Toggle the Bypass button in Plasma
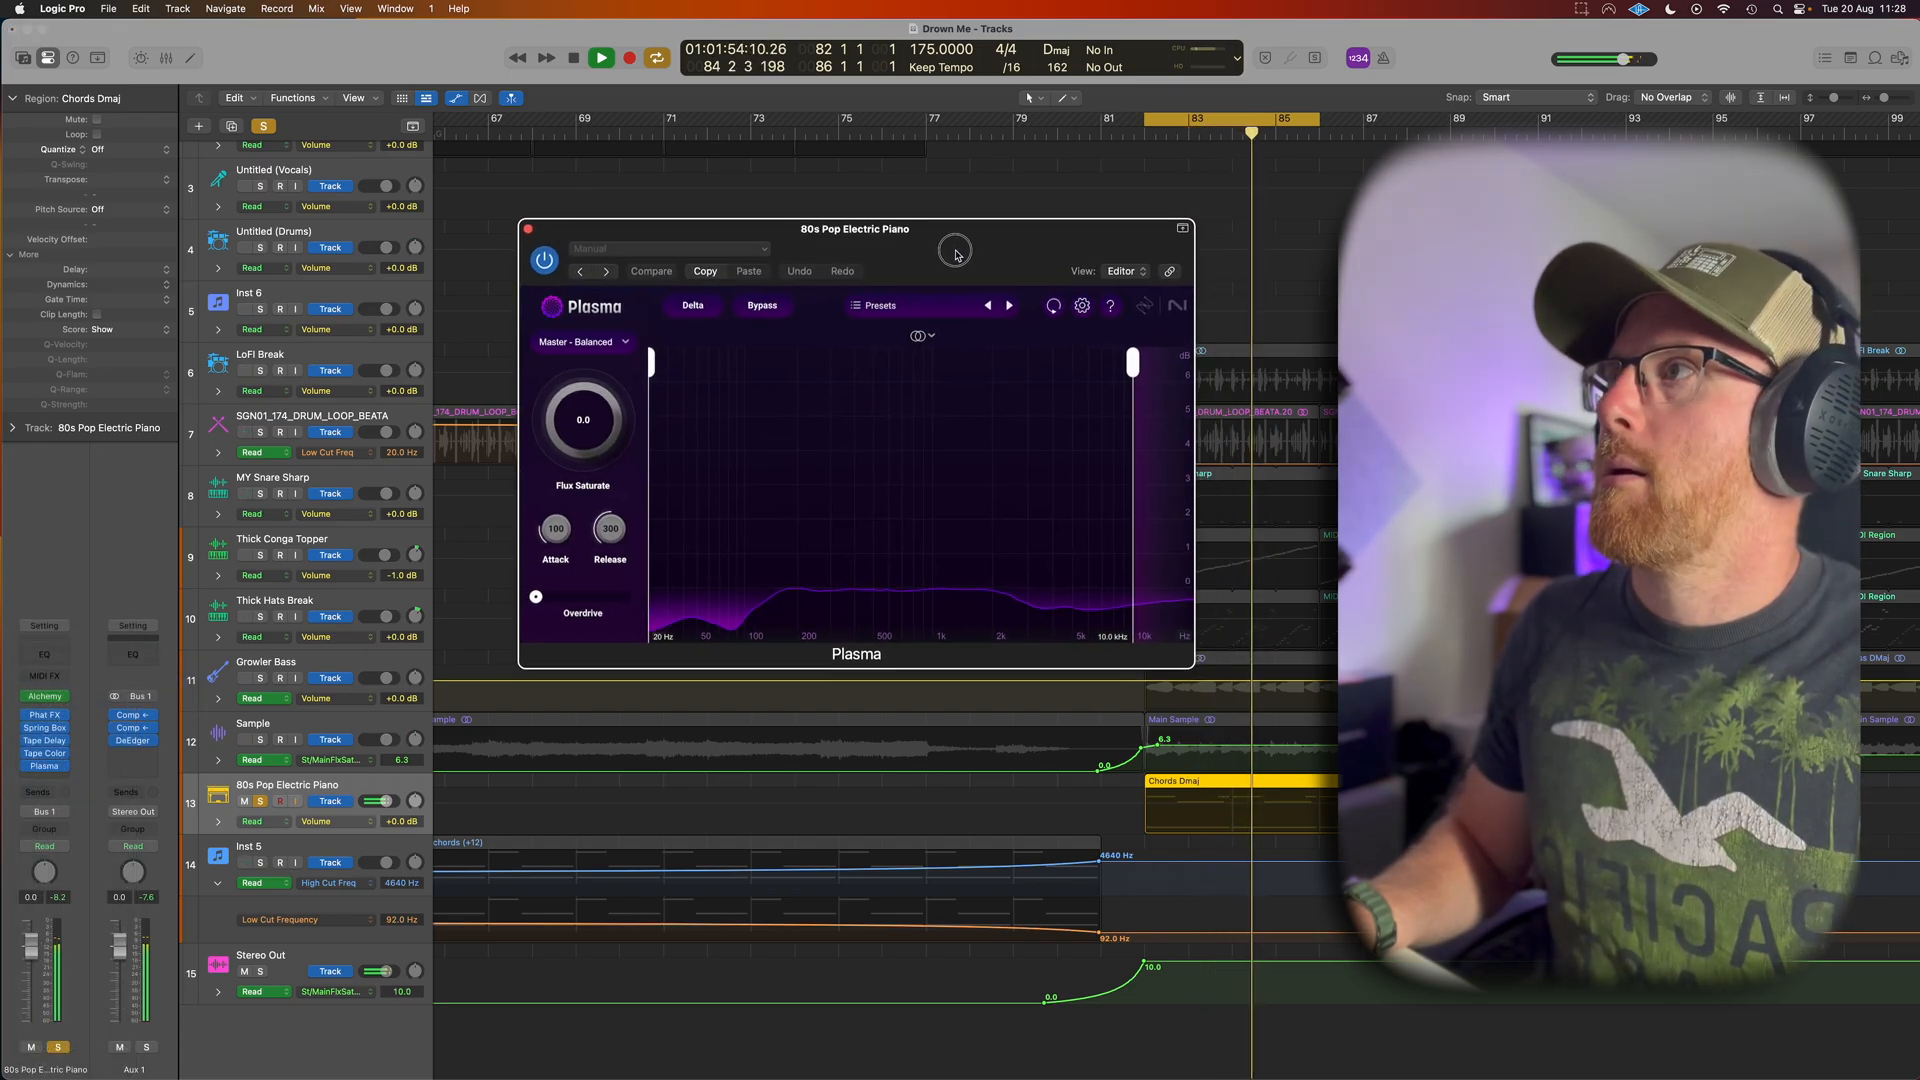This screenshot has width=1920, height=1080. tap(762, 306)
